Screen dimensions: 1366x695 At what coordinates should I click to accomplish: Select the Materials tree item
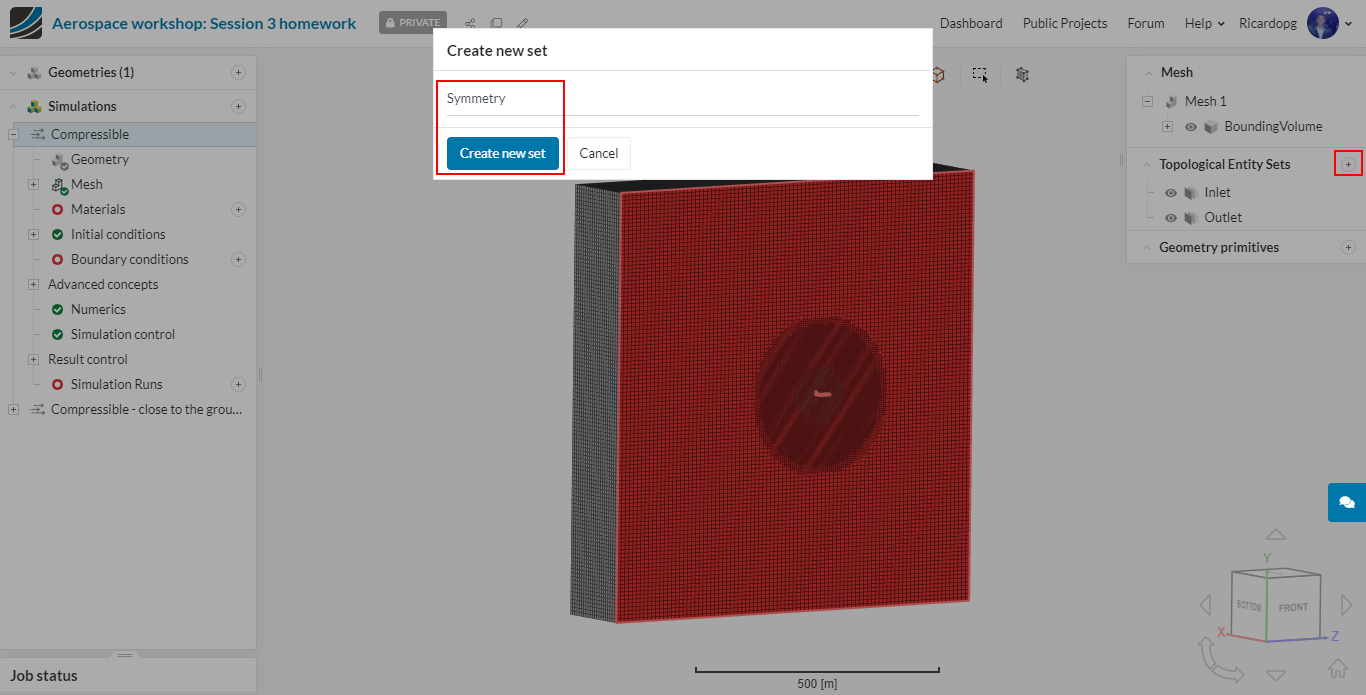point(98,209)
